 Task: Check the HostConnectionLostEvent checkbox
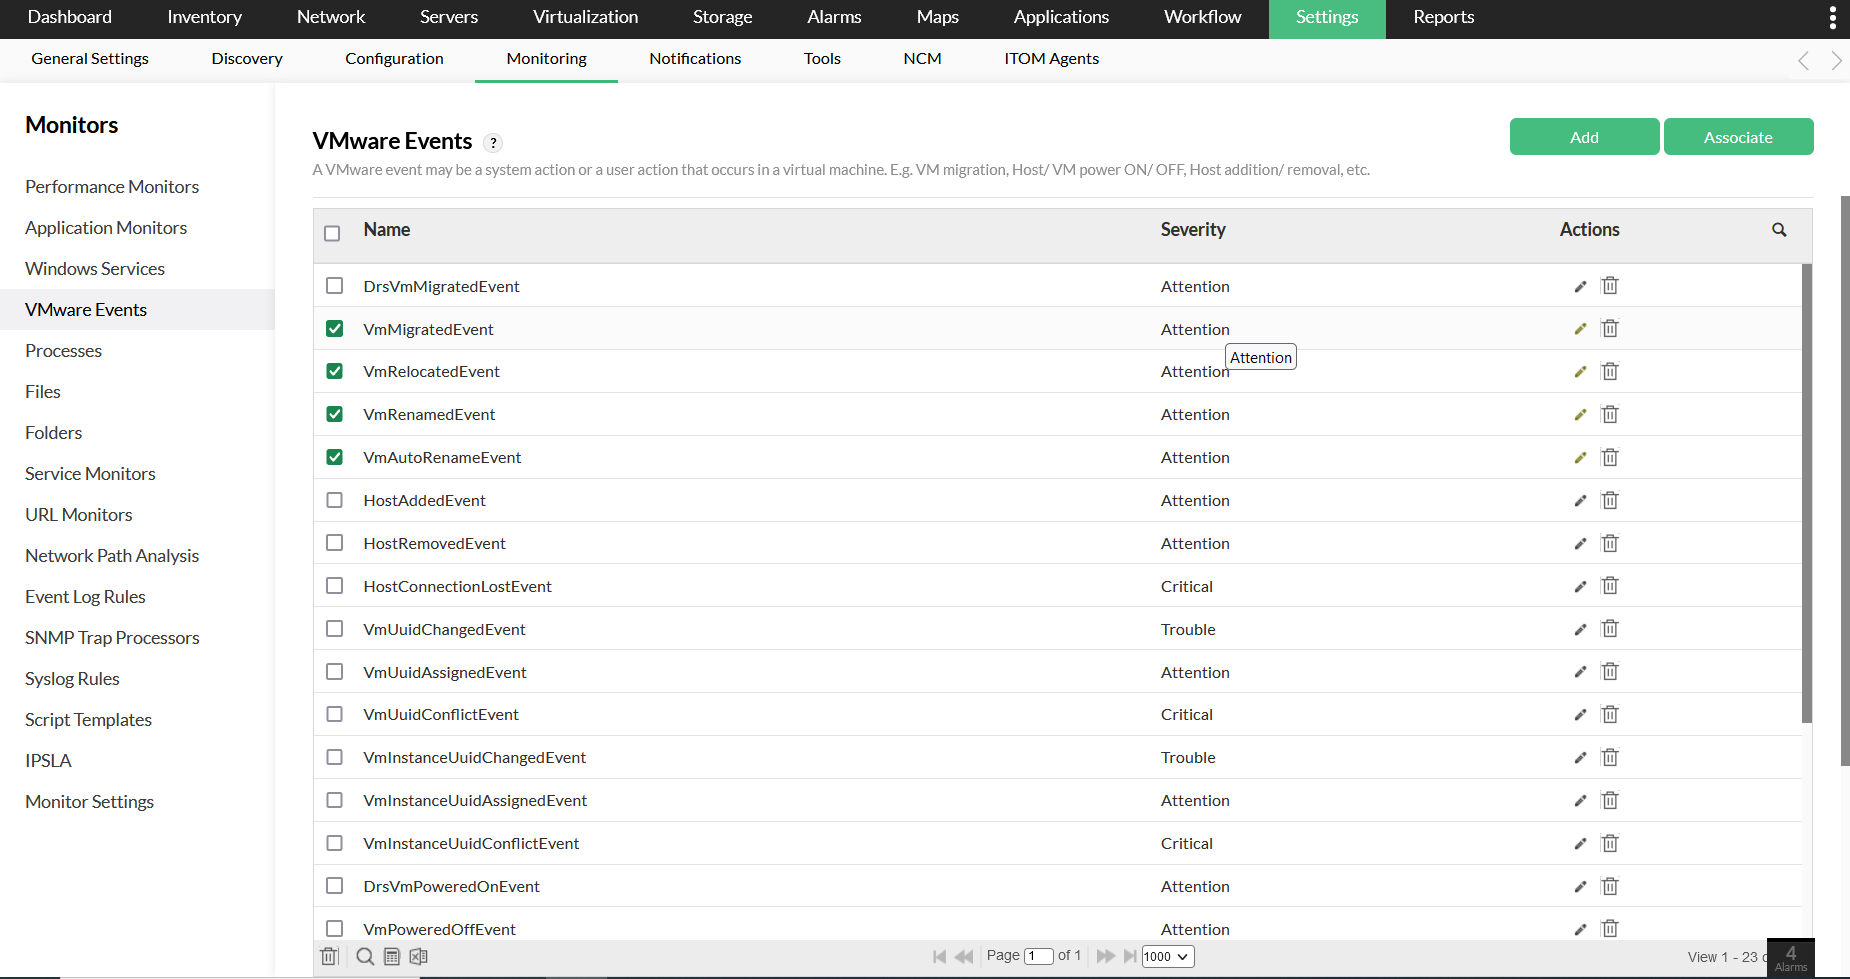(x=335, y=586)
